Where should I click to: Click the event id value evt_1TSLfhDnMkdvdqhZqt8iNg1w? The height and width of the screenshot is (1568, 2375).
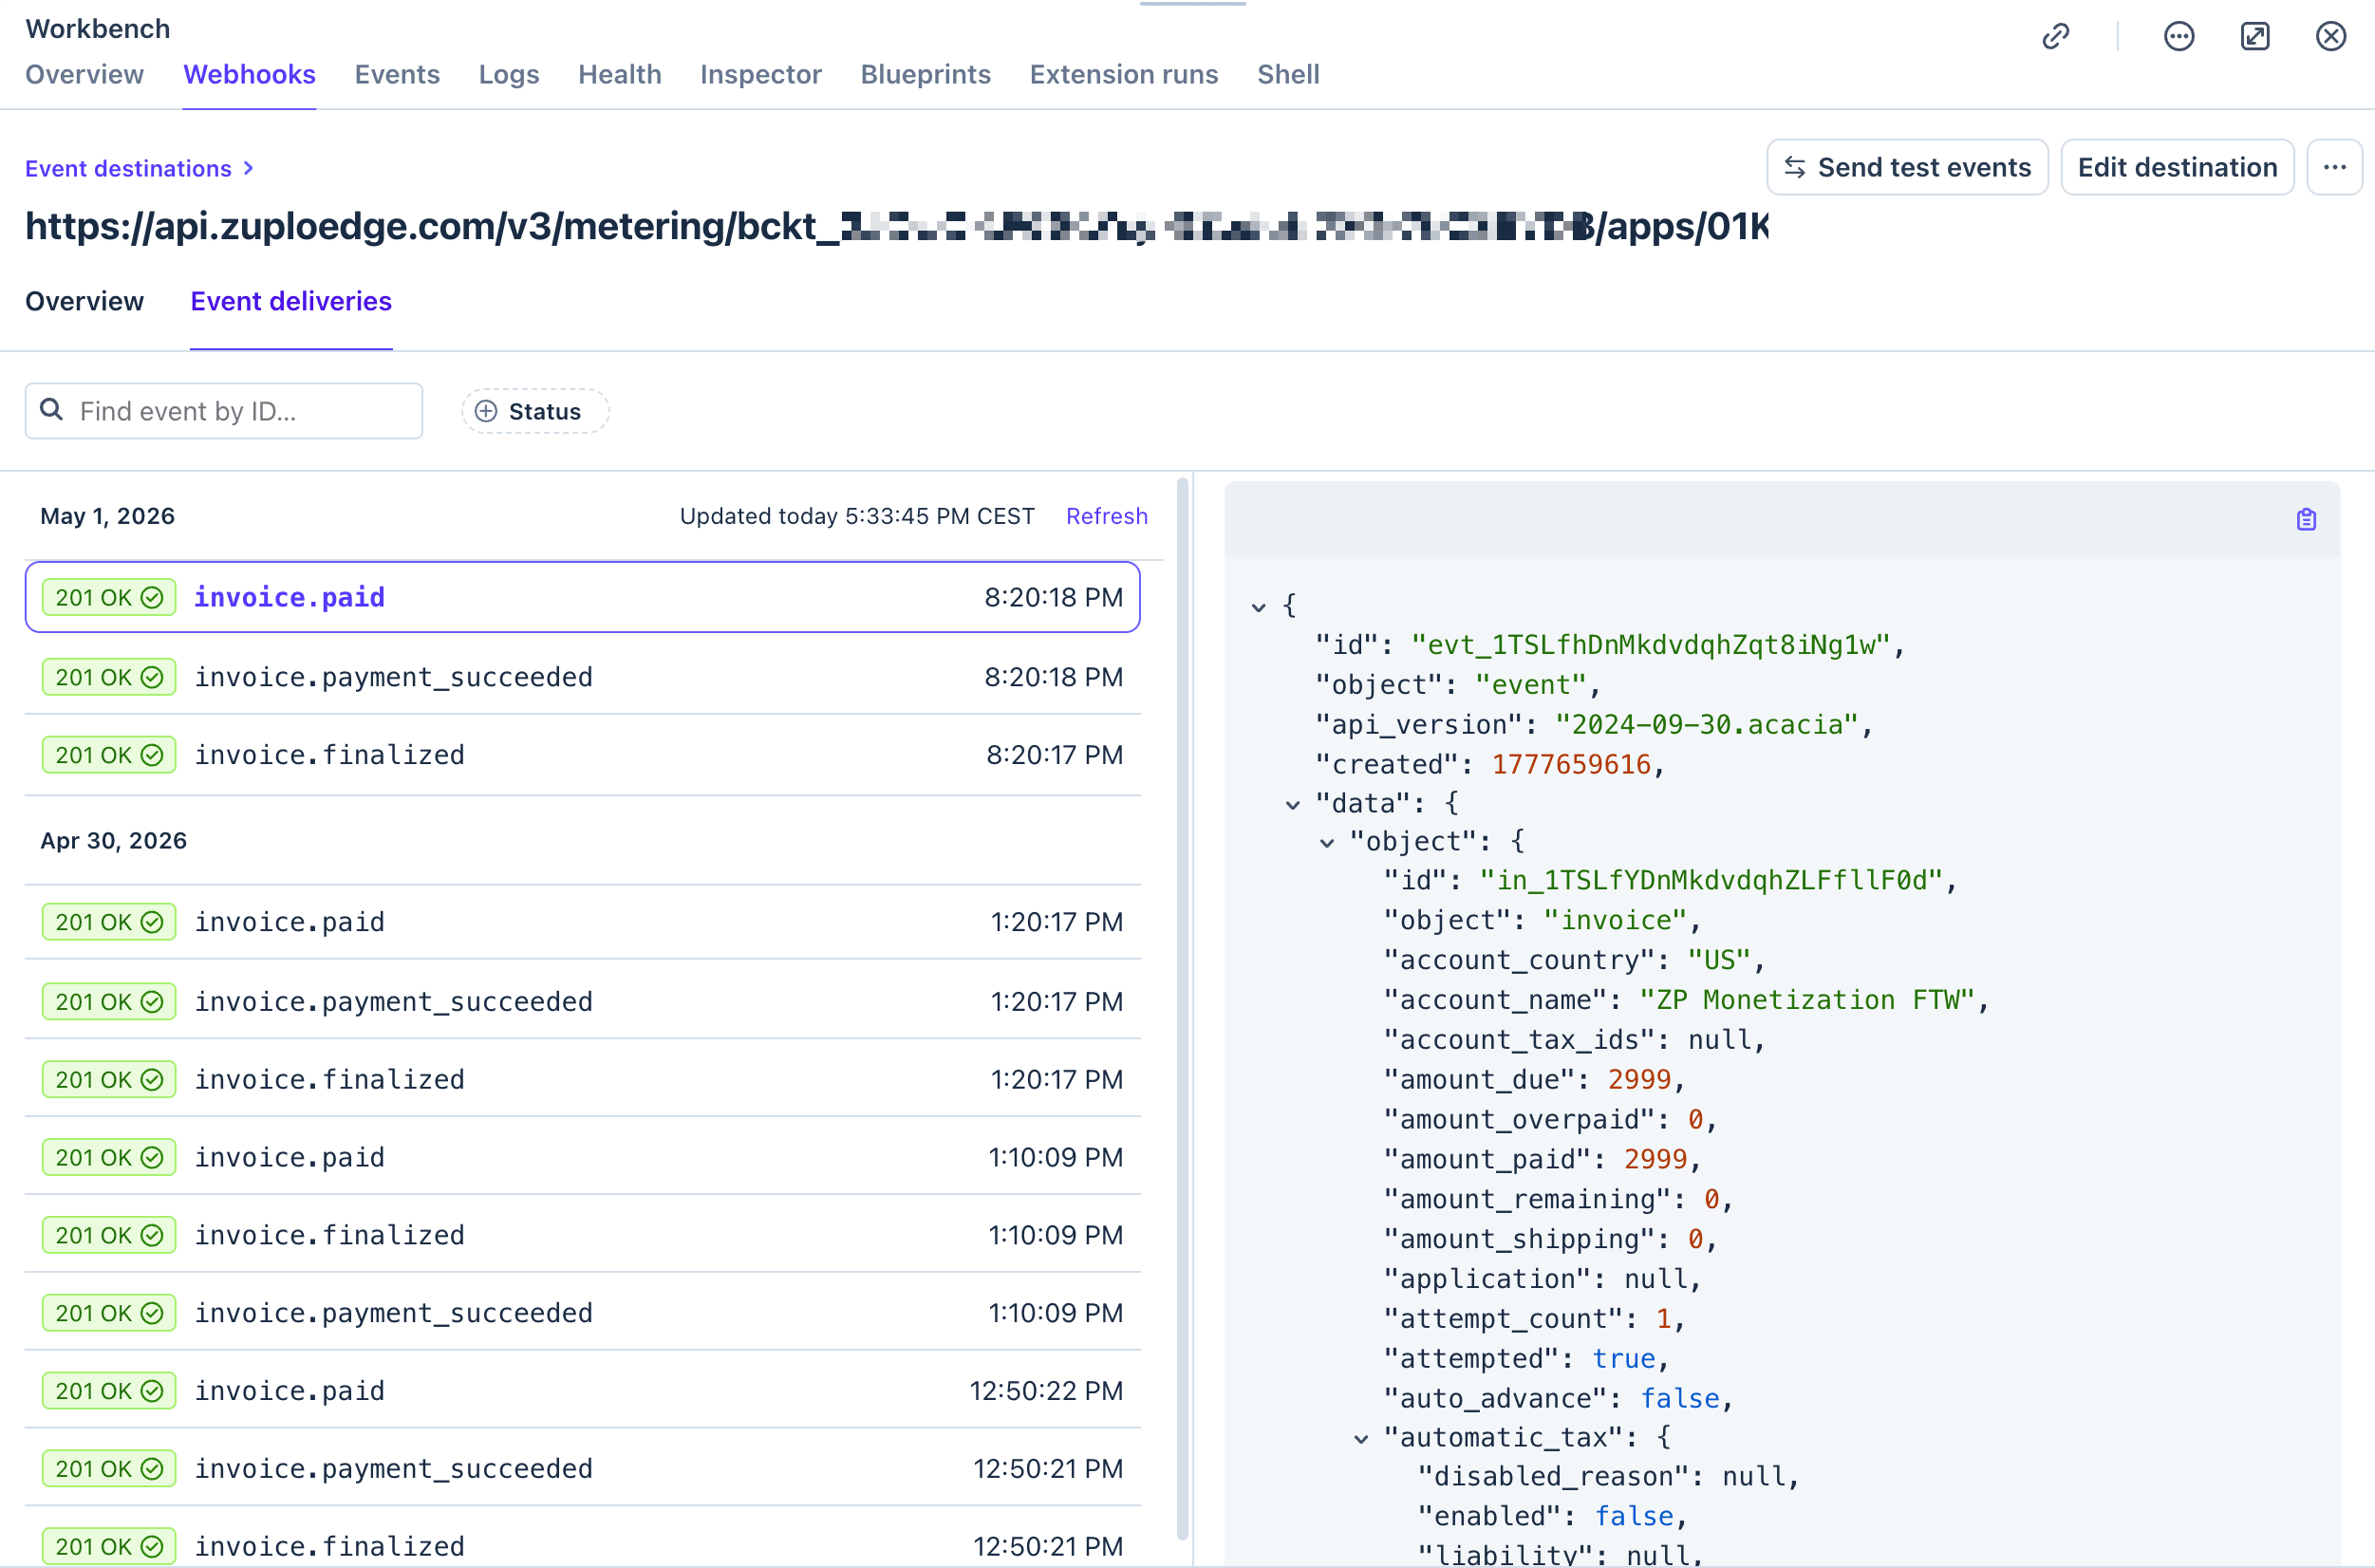(1650, 645)
